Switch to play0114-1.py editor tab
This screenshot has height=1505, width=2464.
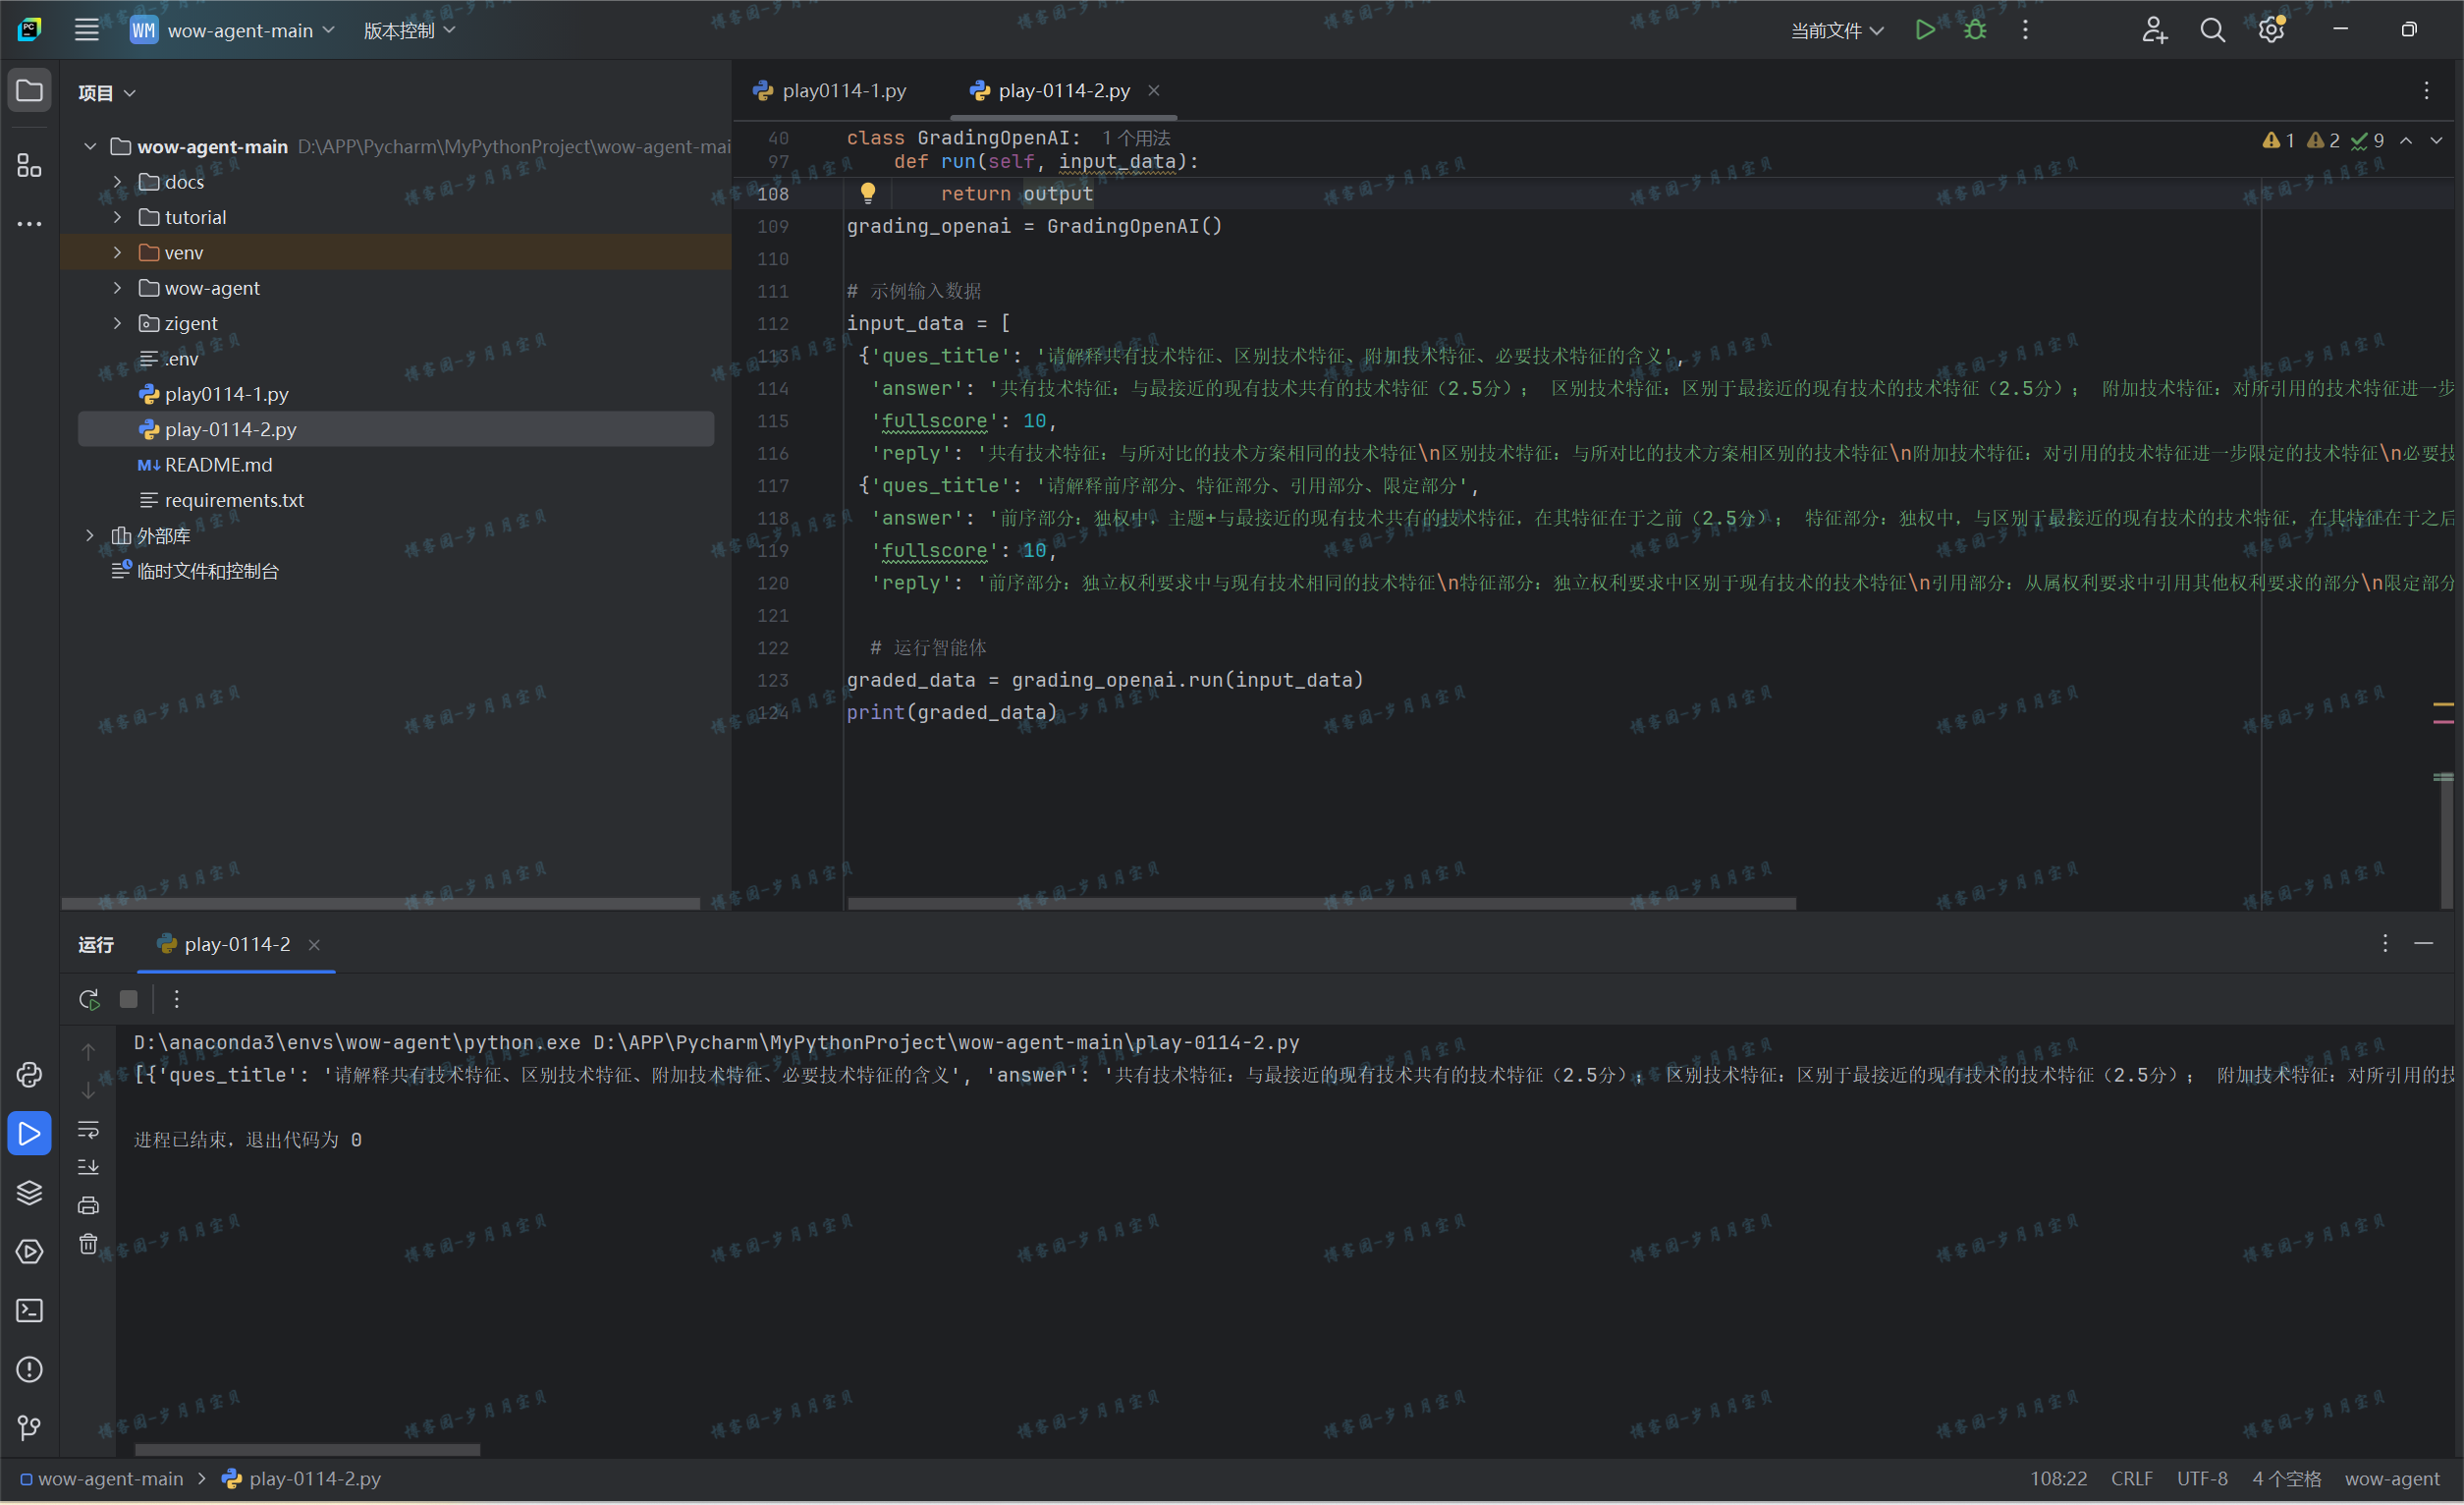click(x=843, y=91)
